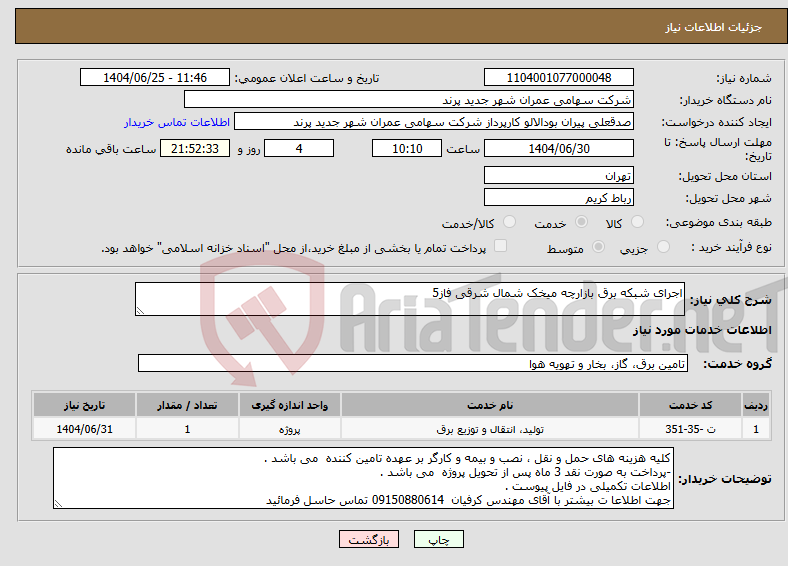
Task: Click the شرح کلی نیاز description textarea
Action: pyautogui.click(x=410, y=299)
